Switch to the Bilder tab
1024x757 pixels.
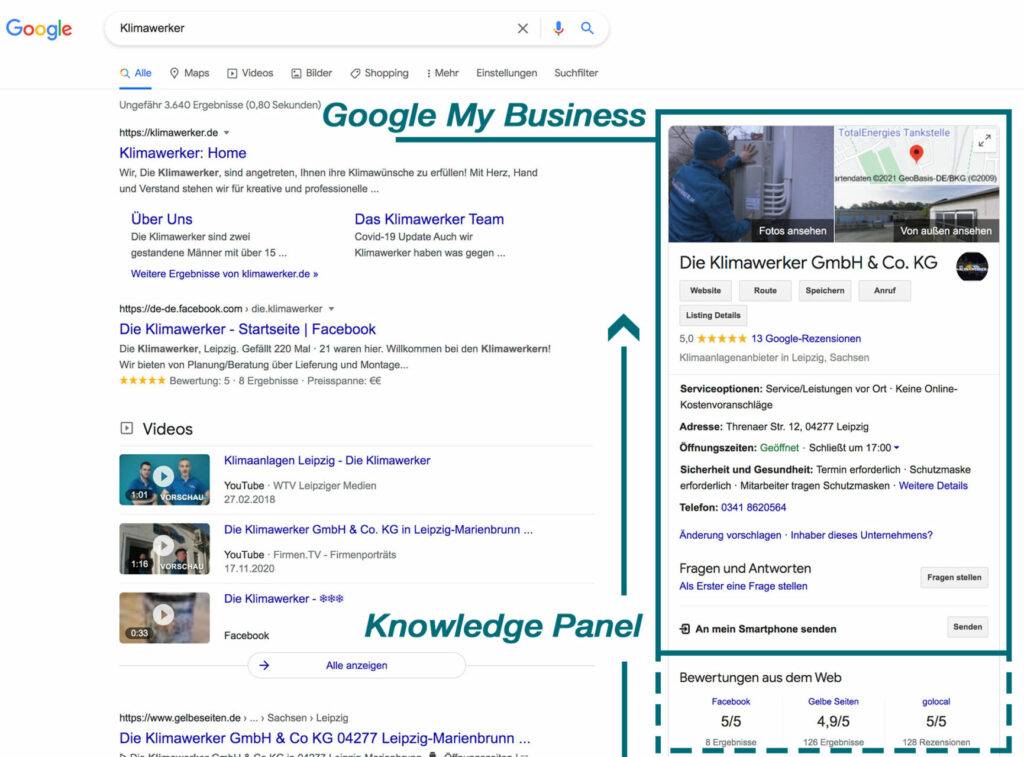312,73
